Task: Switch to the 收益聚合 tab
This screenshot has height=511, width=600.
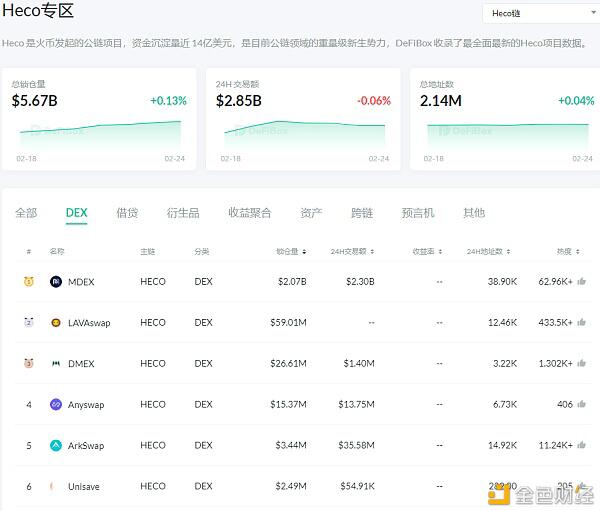Action: (250, 213)
